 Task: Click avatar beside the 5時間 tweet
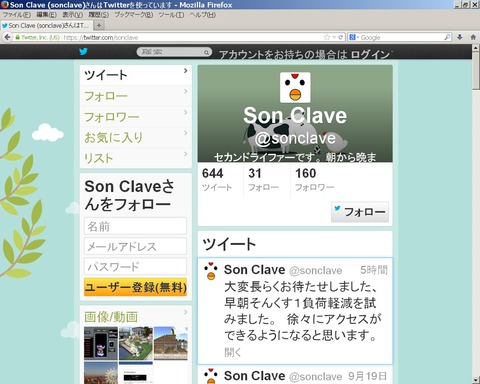coord(211,271)
